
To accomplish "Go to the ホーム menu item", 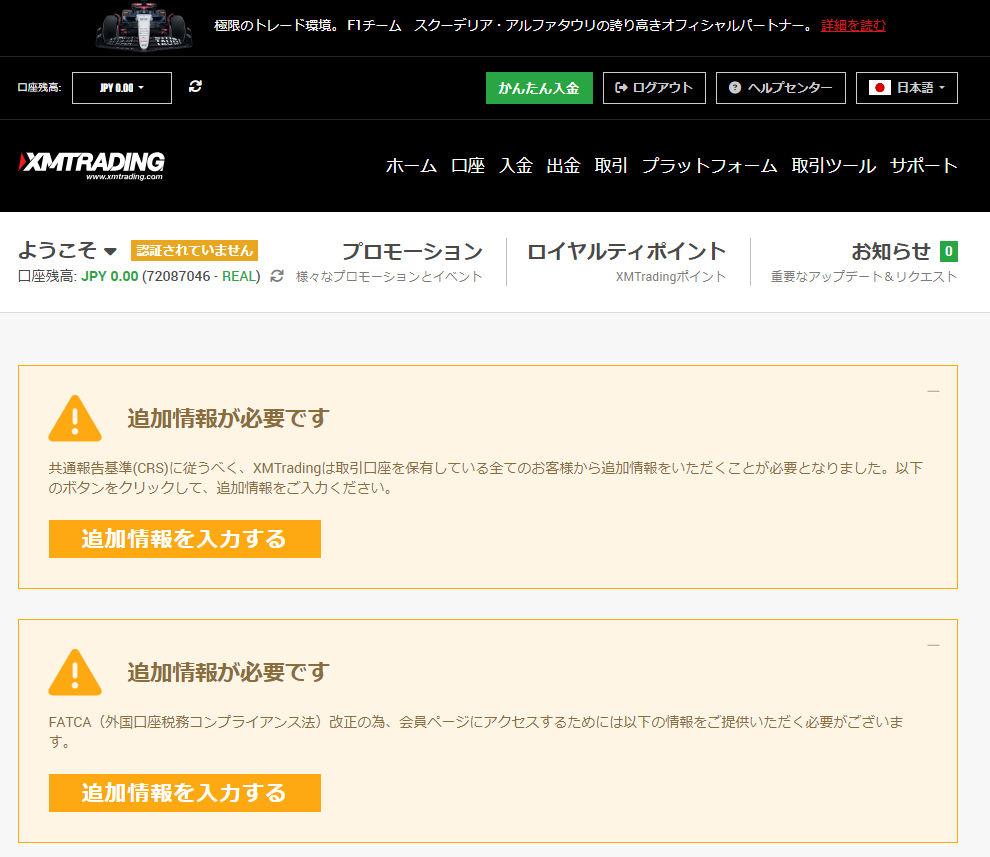I will 411,165.
